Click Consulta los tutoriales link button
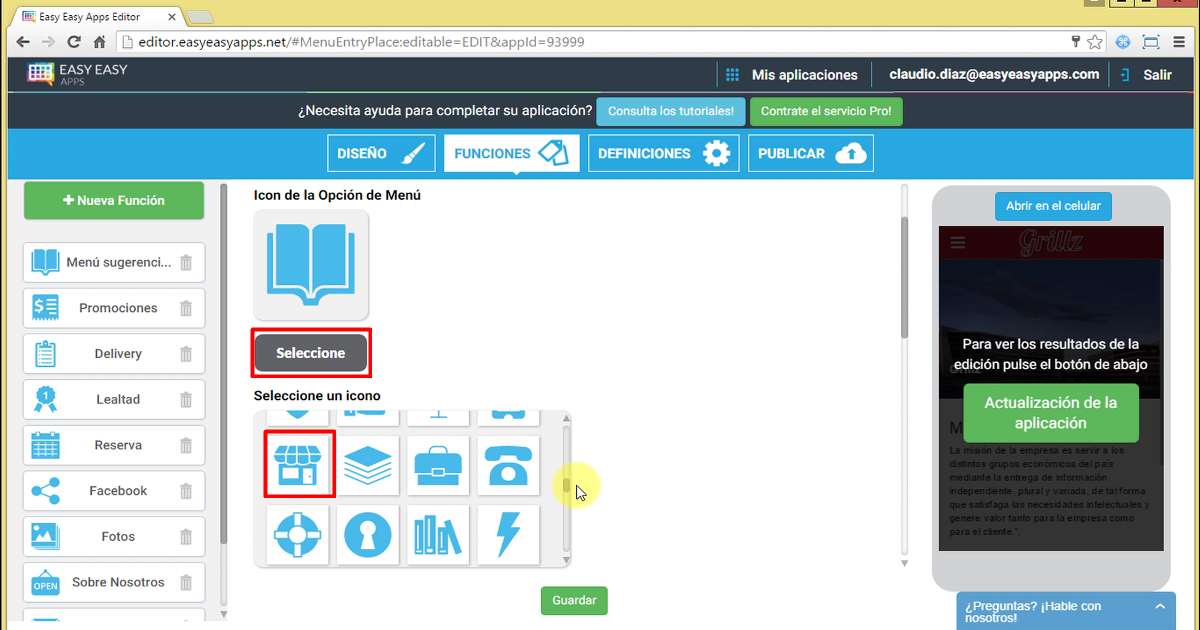The height and width of the screenshot is (630, 1200). [x=670, y=112]
